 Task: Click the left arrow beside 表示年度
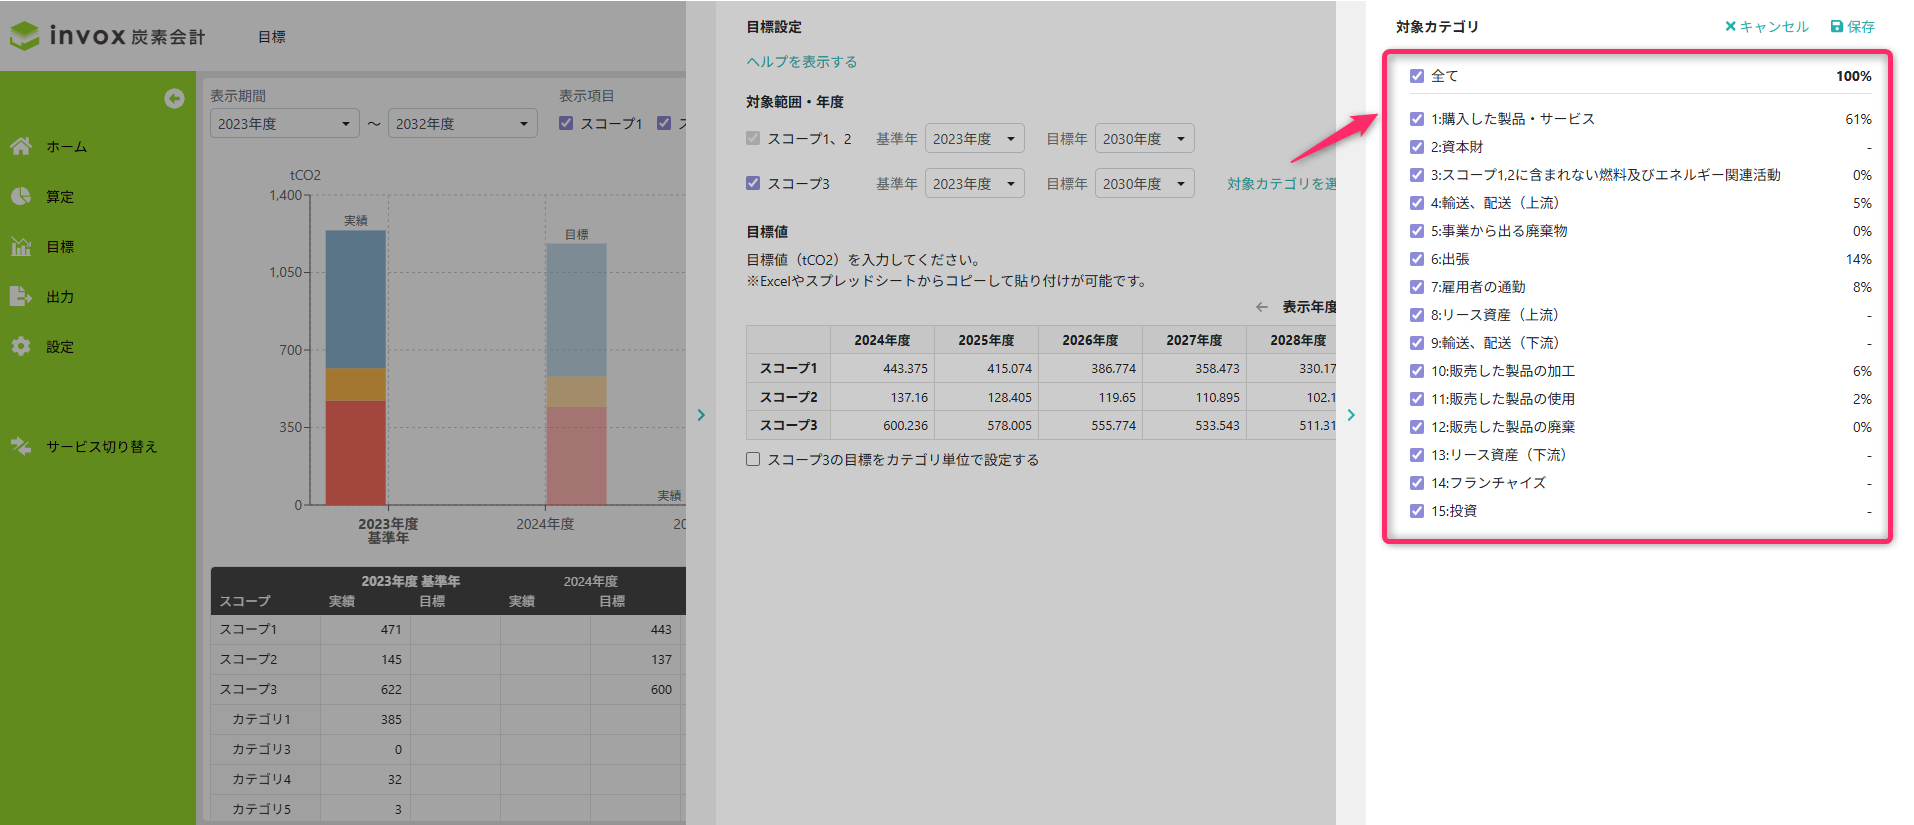[1262, 307]
